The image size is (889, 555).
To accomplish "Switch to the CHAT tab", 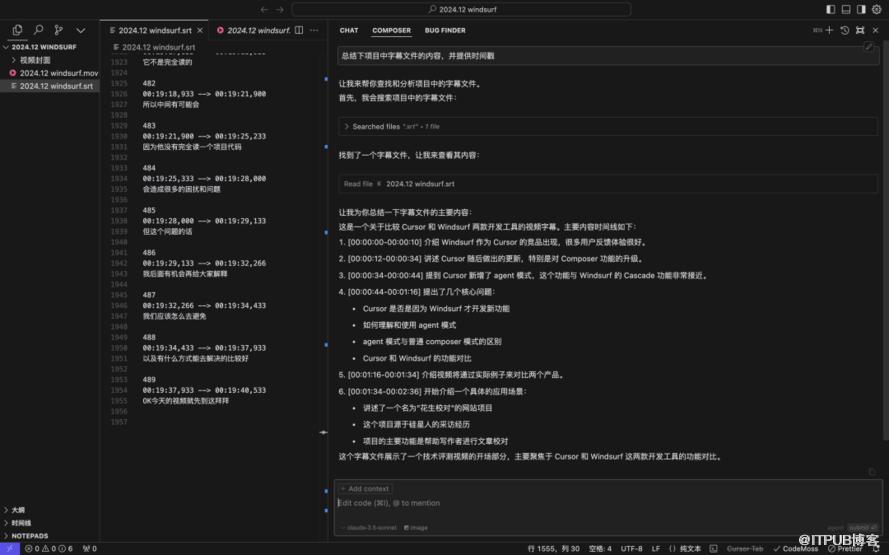I will point(349,30).
